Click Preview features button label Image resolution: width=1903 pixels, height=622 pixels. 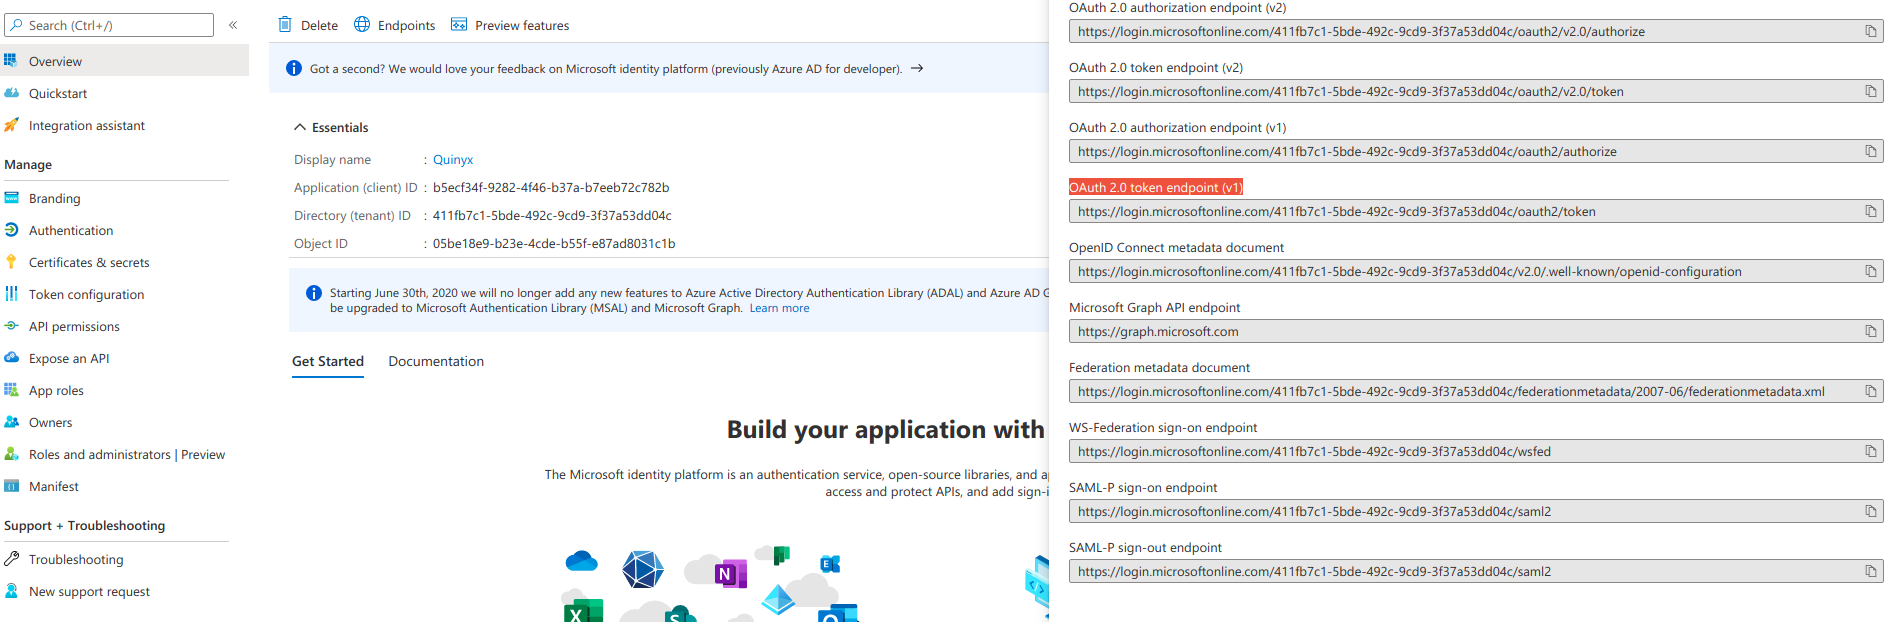(522, 26)
